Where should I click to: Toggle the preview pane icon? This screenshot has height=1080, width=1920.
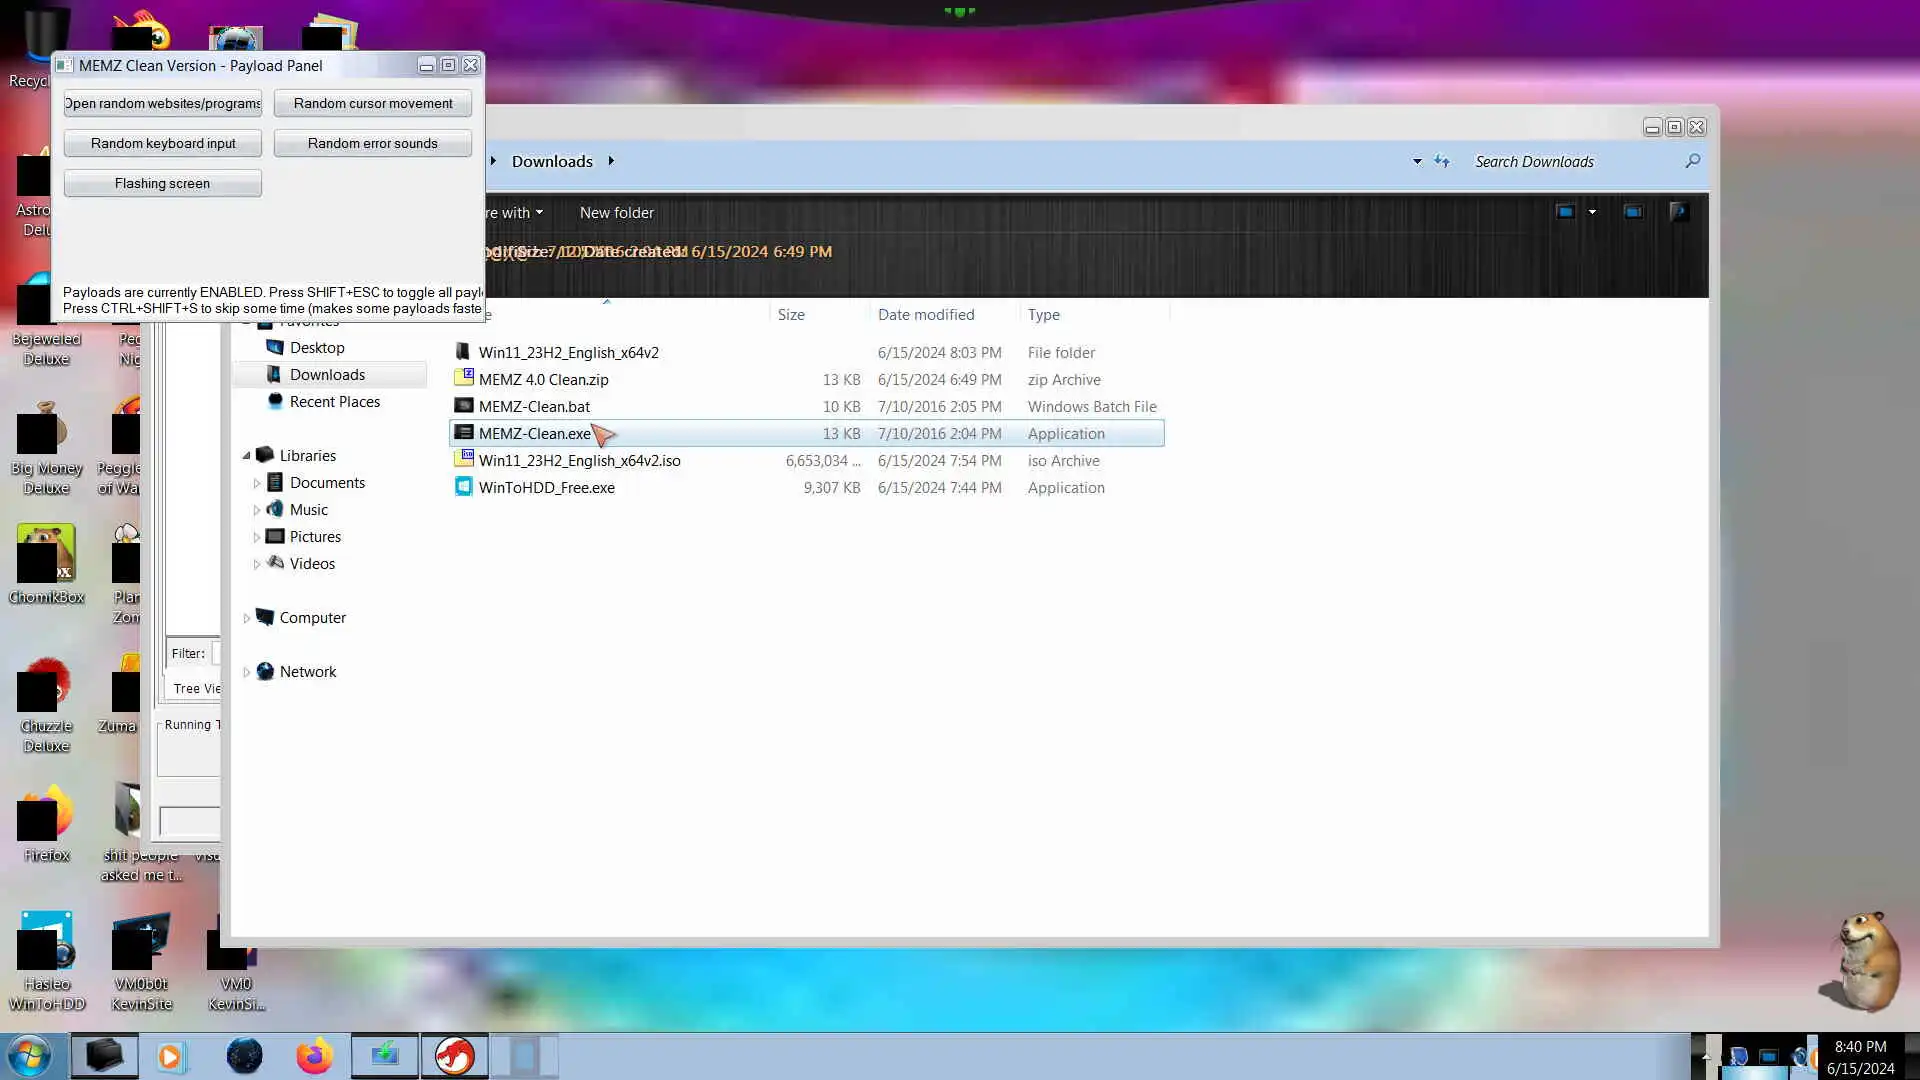(1632, 212)
